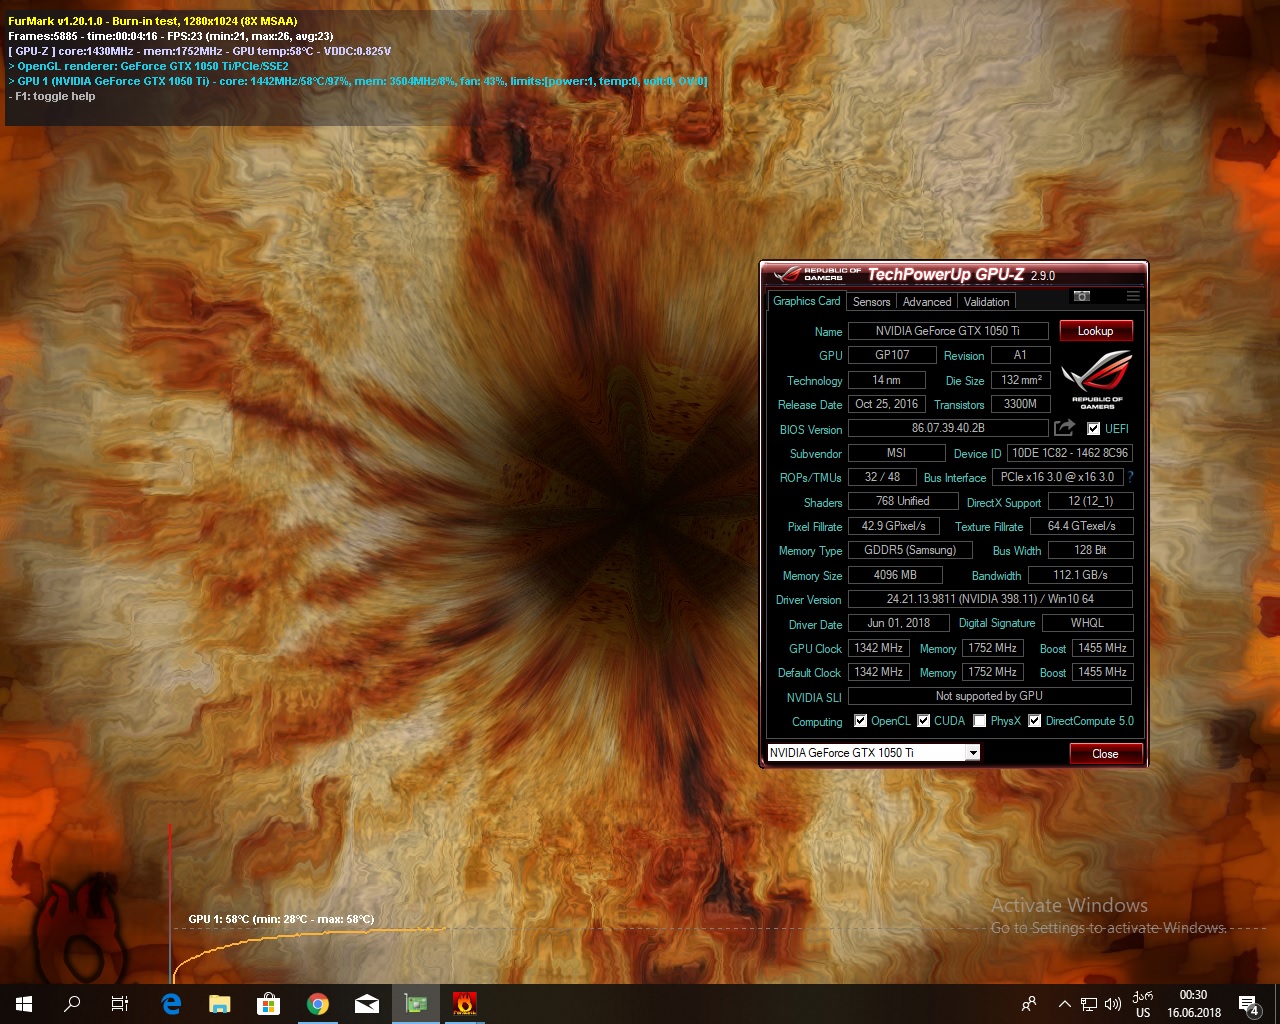Screen dimensions: 1280x1024
Task: Click the Memory Size value '4096 MB'
Action: (x=895, y=575)
